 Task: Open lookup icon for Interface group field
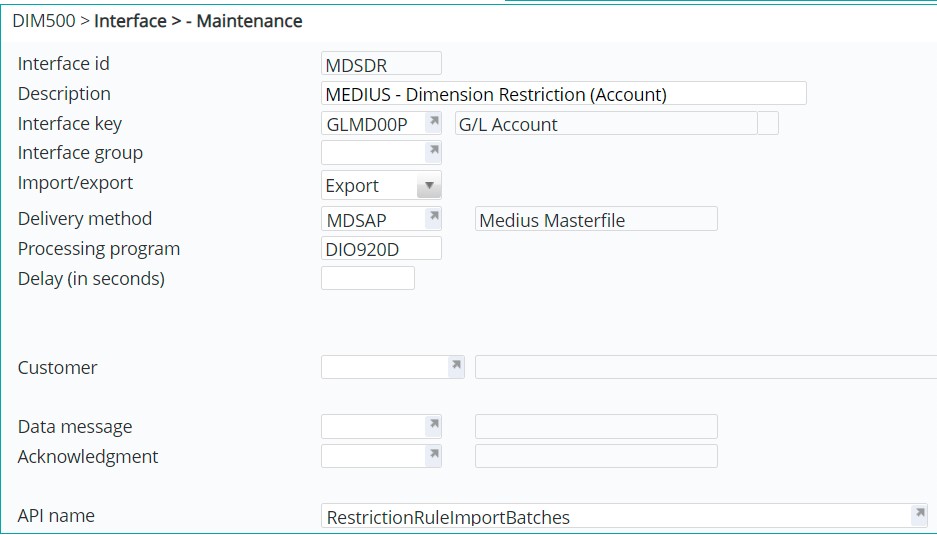pyautogui.click(x=433, y=152)
